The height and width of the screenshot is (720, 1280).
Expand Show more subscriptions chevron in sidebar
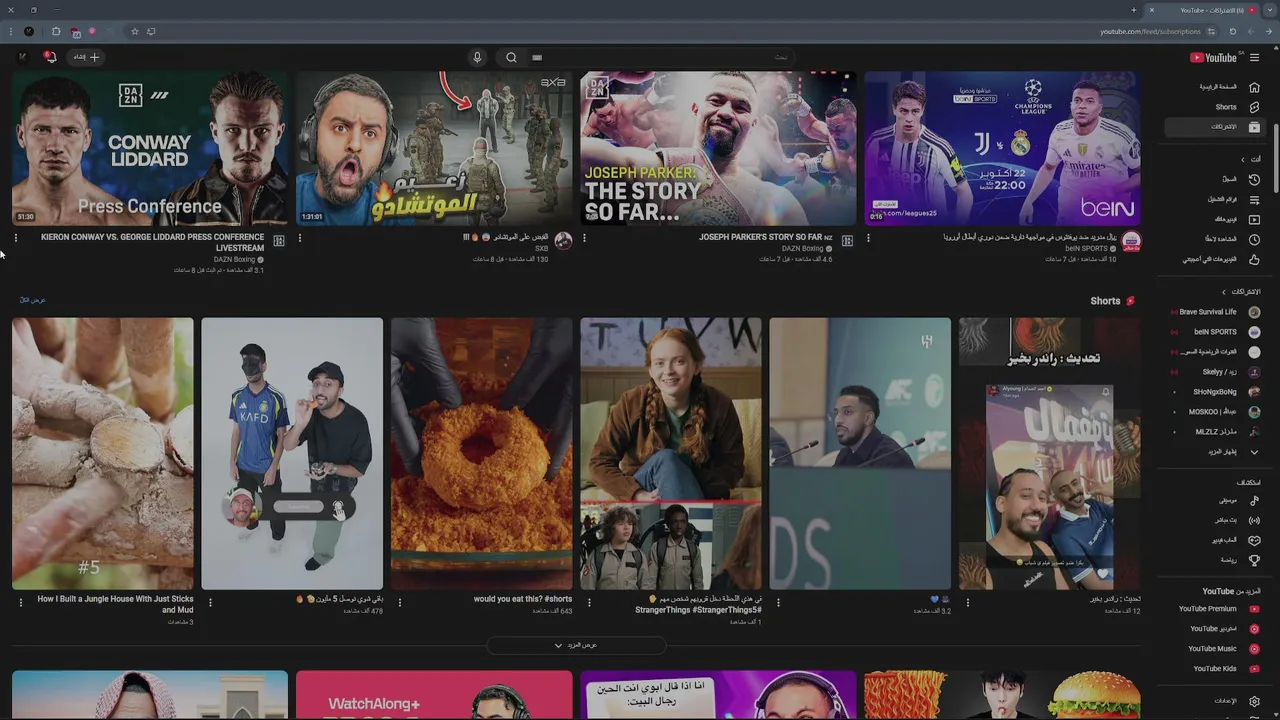(x=1254, y=452)
